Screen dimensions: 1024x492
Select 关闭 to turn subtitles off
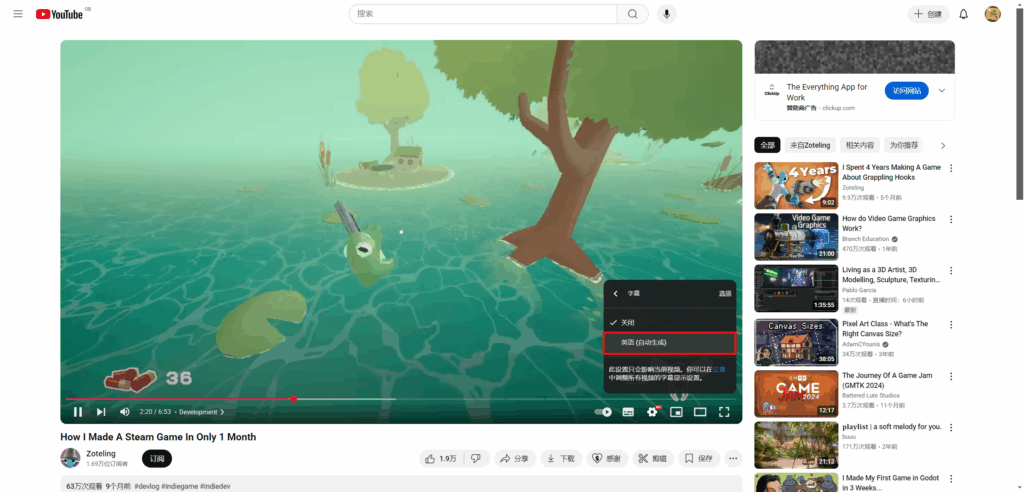tap(669, 323)
